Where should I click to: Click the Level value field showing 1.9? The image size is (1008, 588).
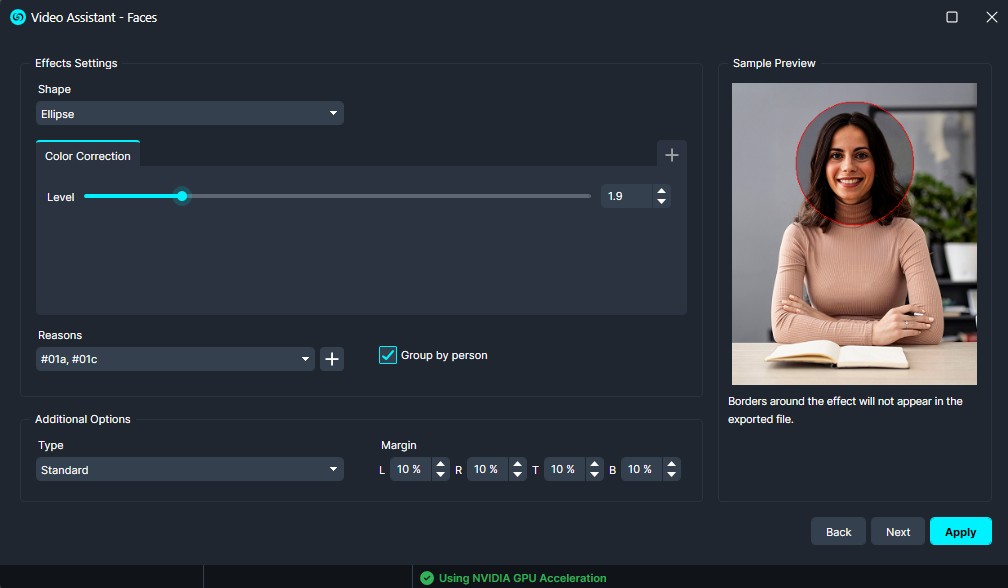point(627,196)
